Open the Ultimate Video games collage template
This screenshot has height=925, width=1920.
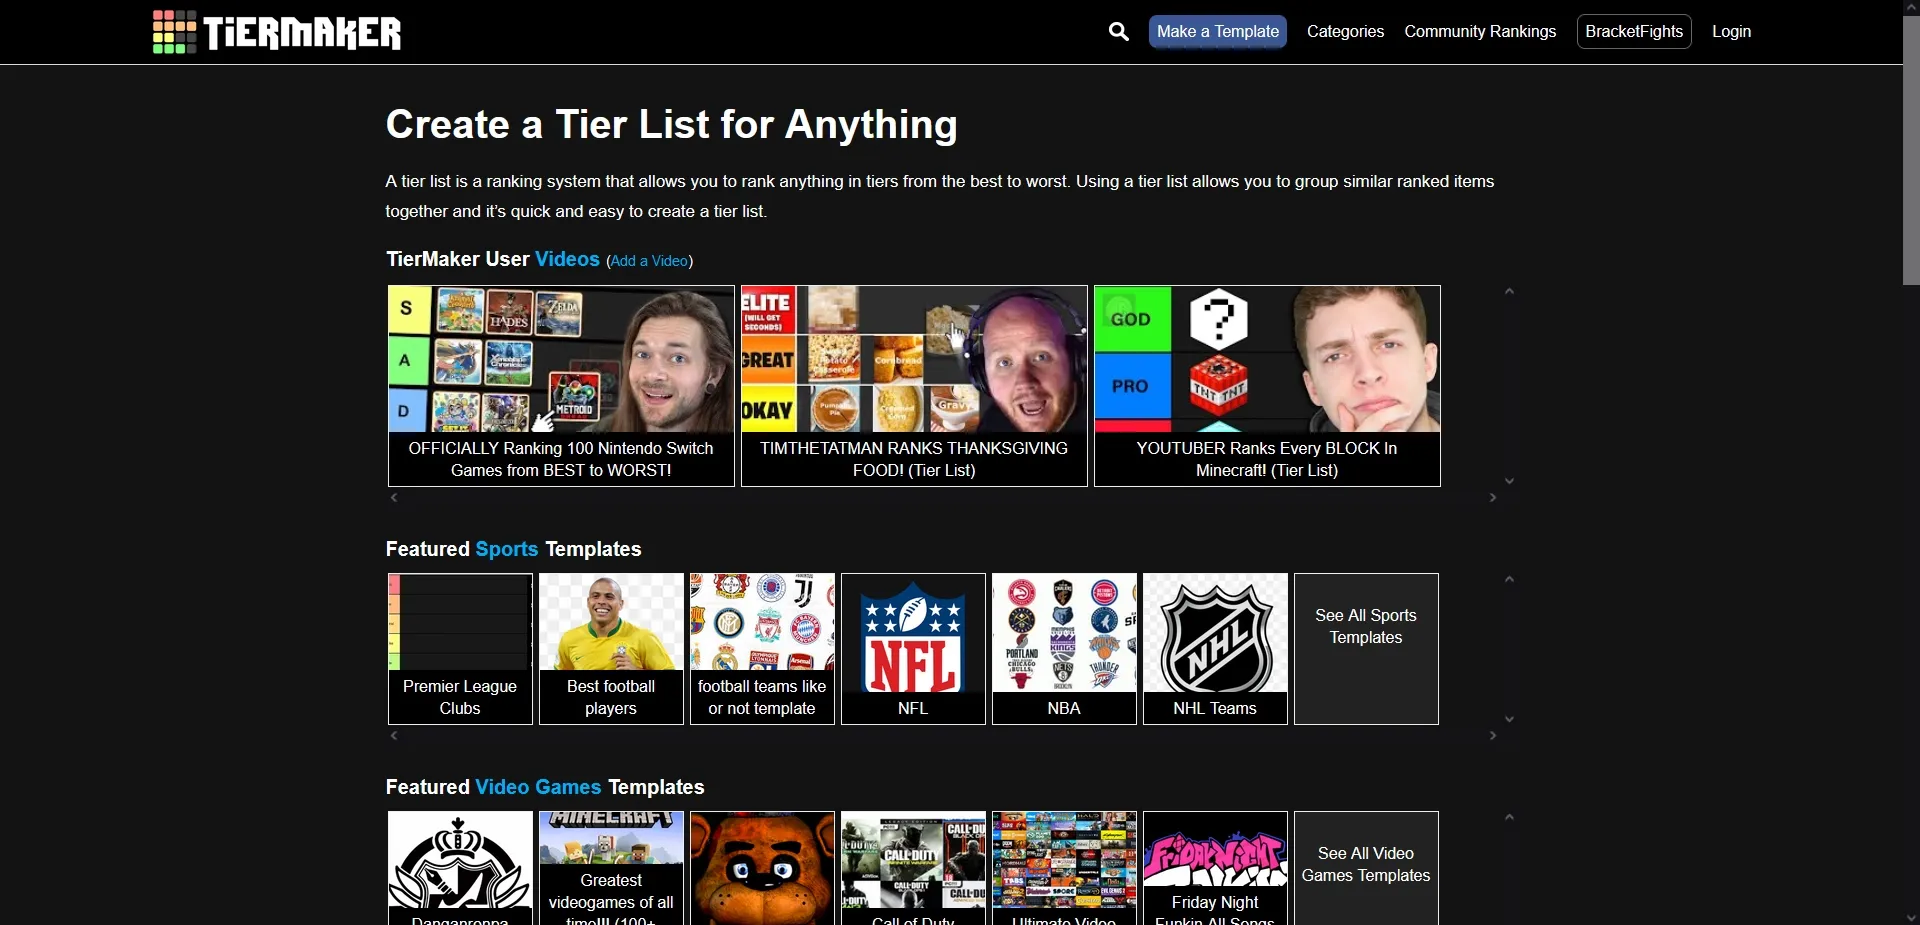(x=1064, y=868)
